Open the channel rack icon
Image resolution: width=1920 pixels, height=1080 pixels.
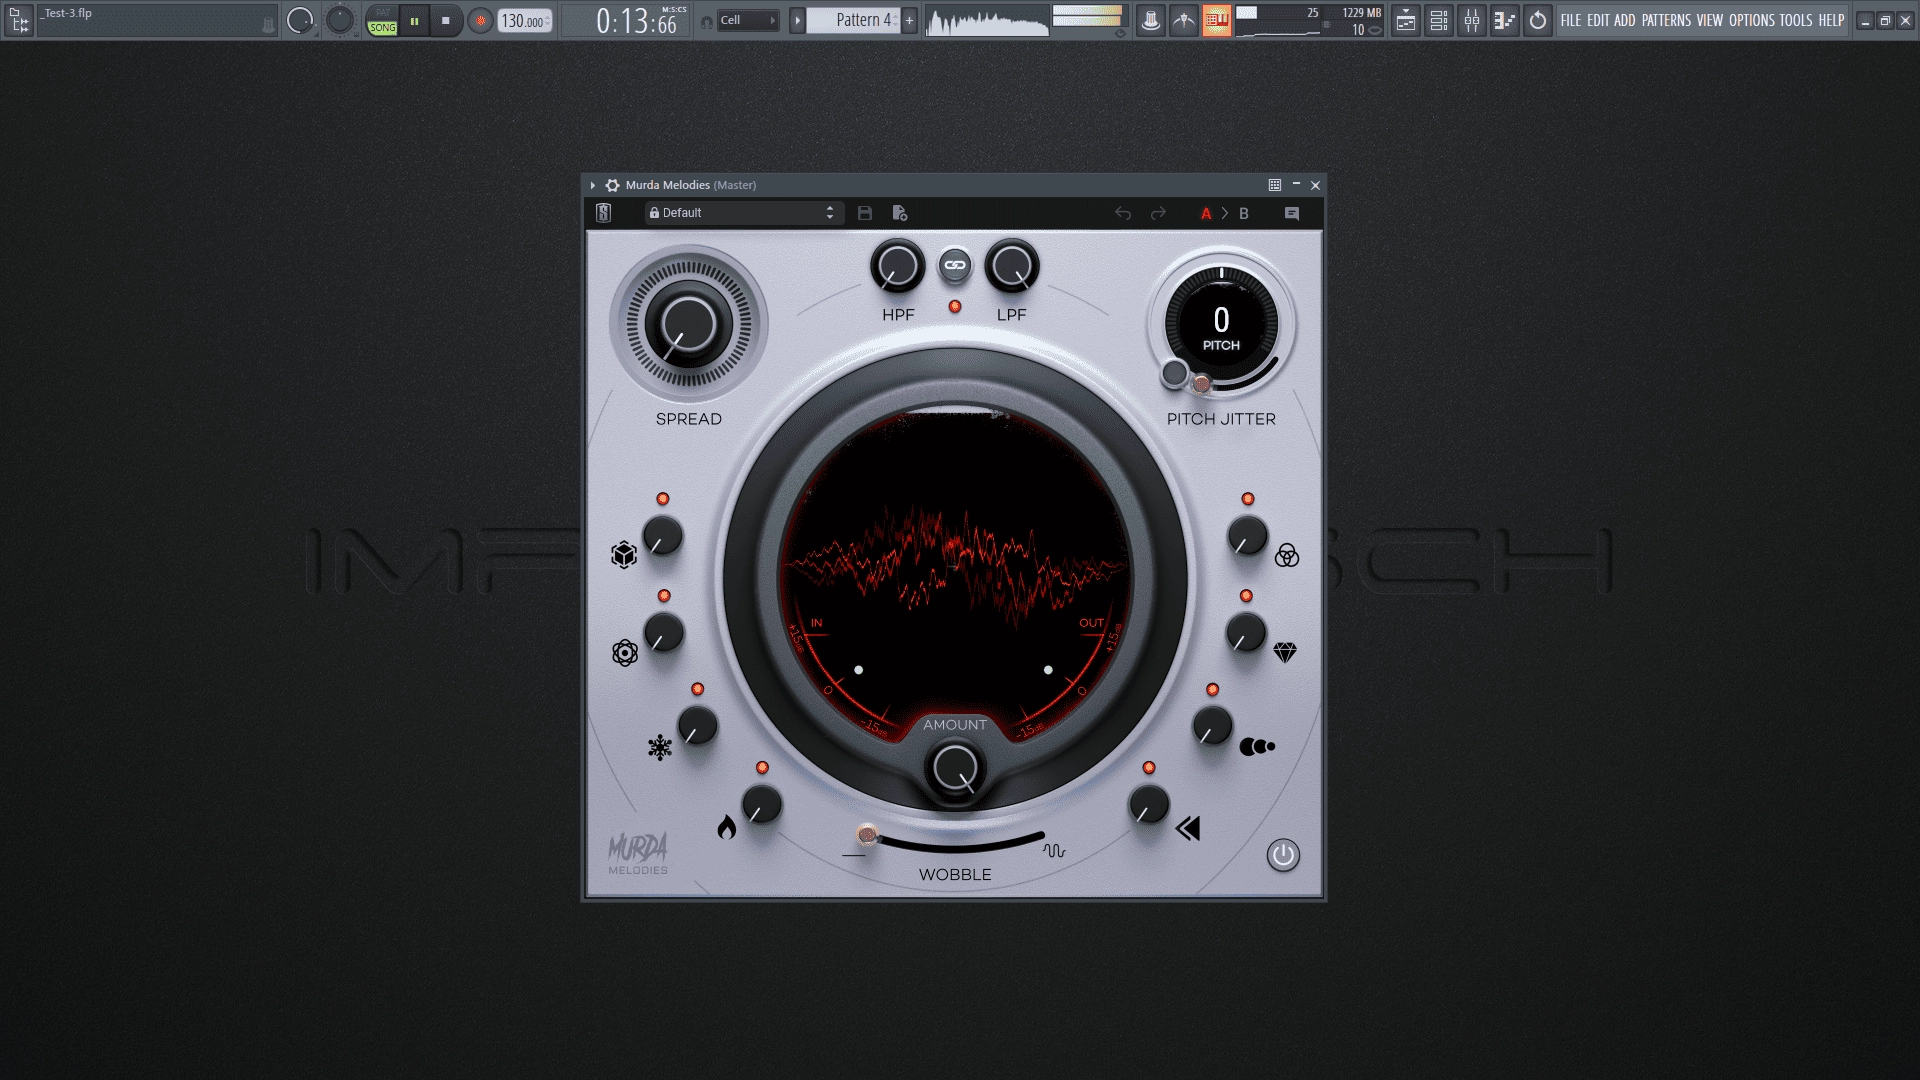pos(1439,20)
